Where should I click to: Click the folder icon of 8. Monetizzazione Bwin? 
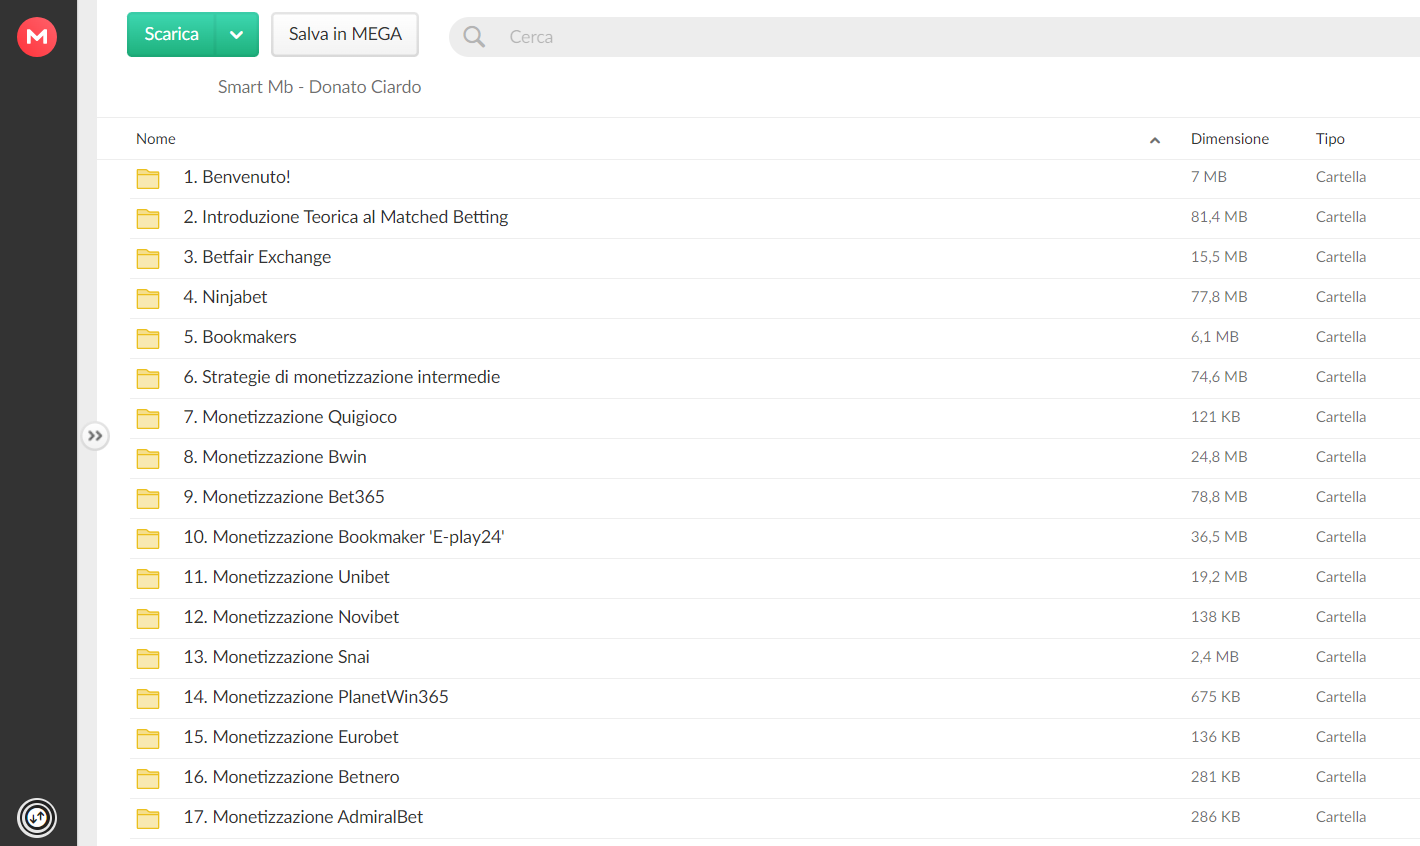(x=148, y=458)
